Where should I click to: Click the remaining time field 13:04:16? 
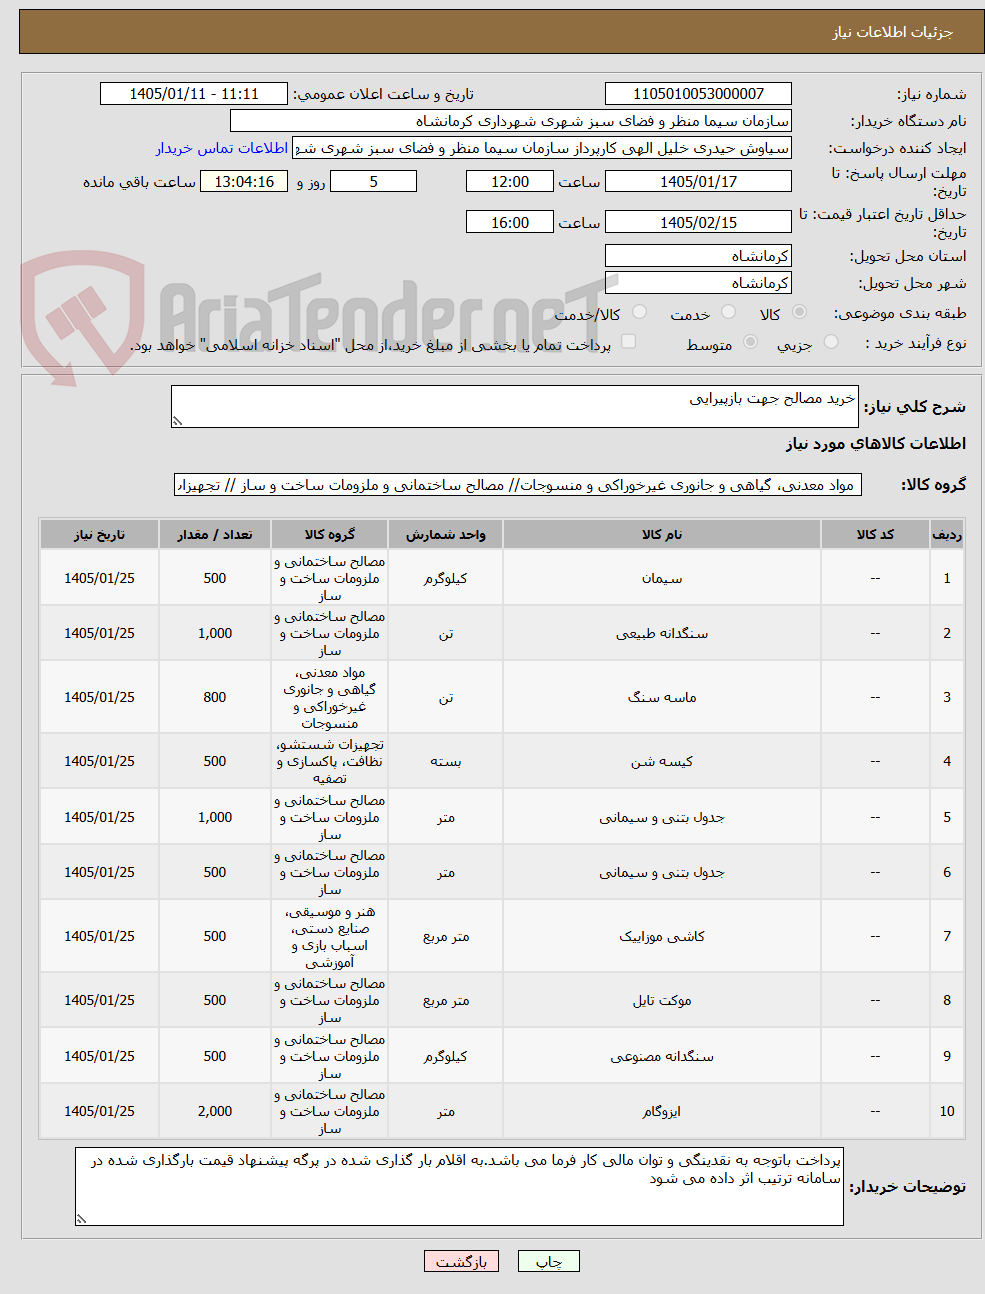[244, 181]
